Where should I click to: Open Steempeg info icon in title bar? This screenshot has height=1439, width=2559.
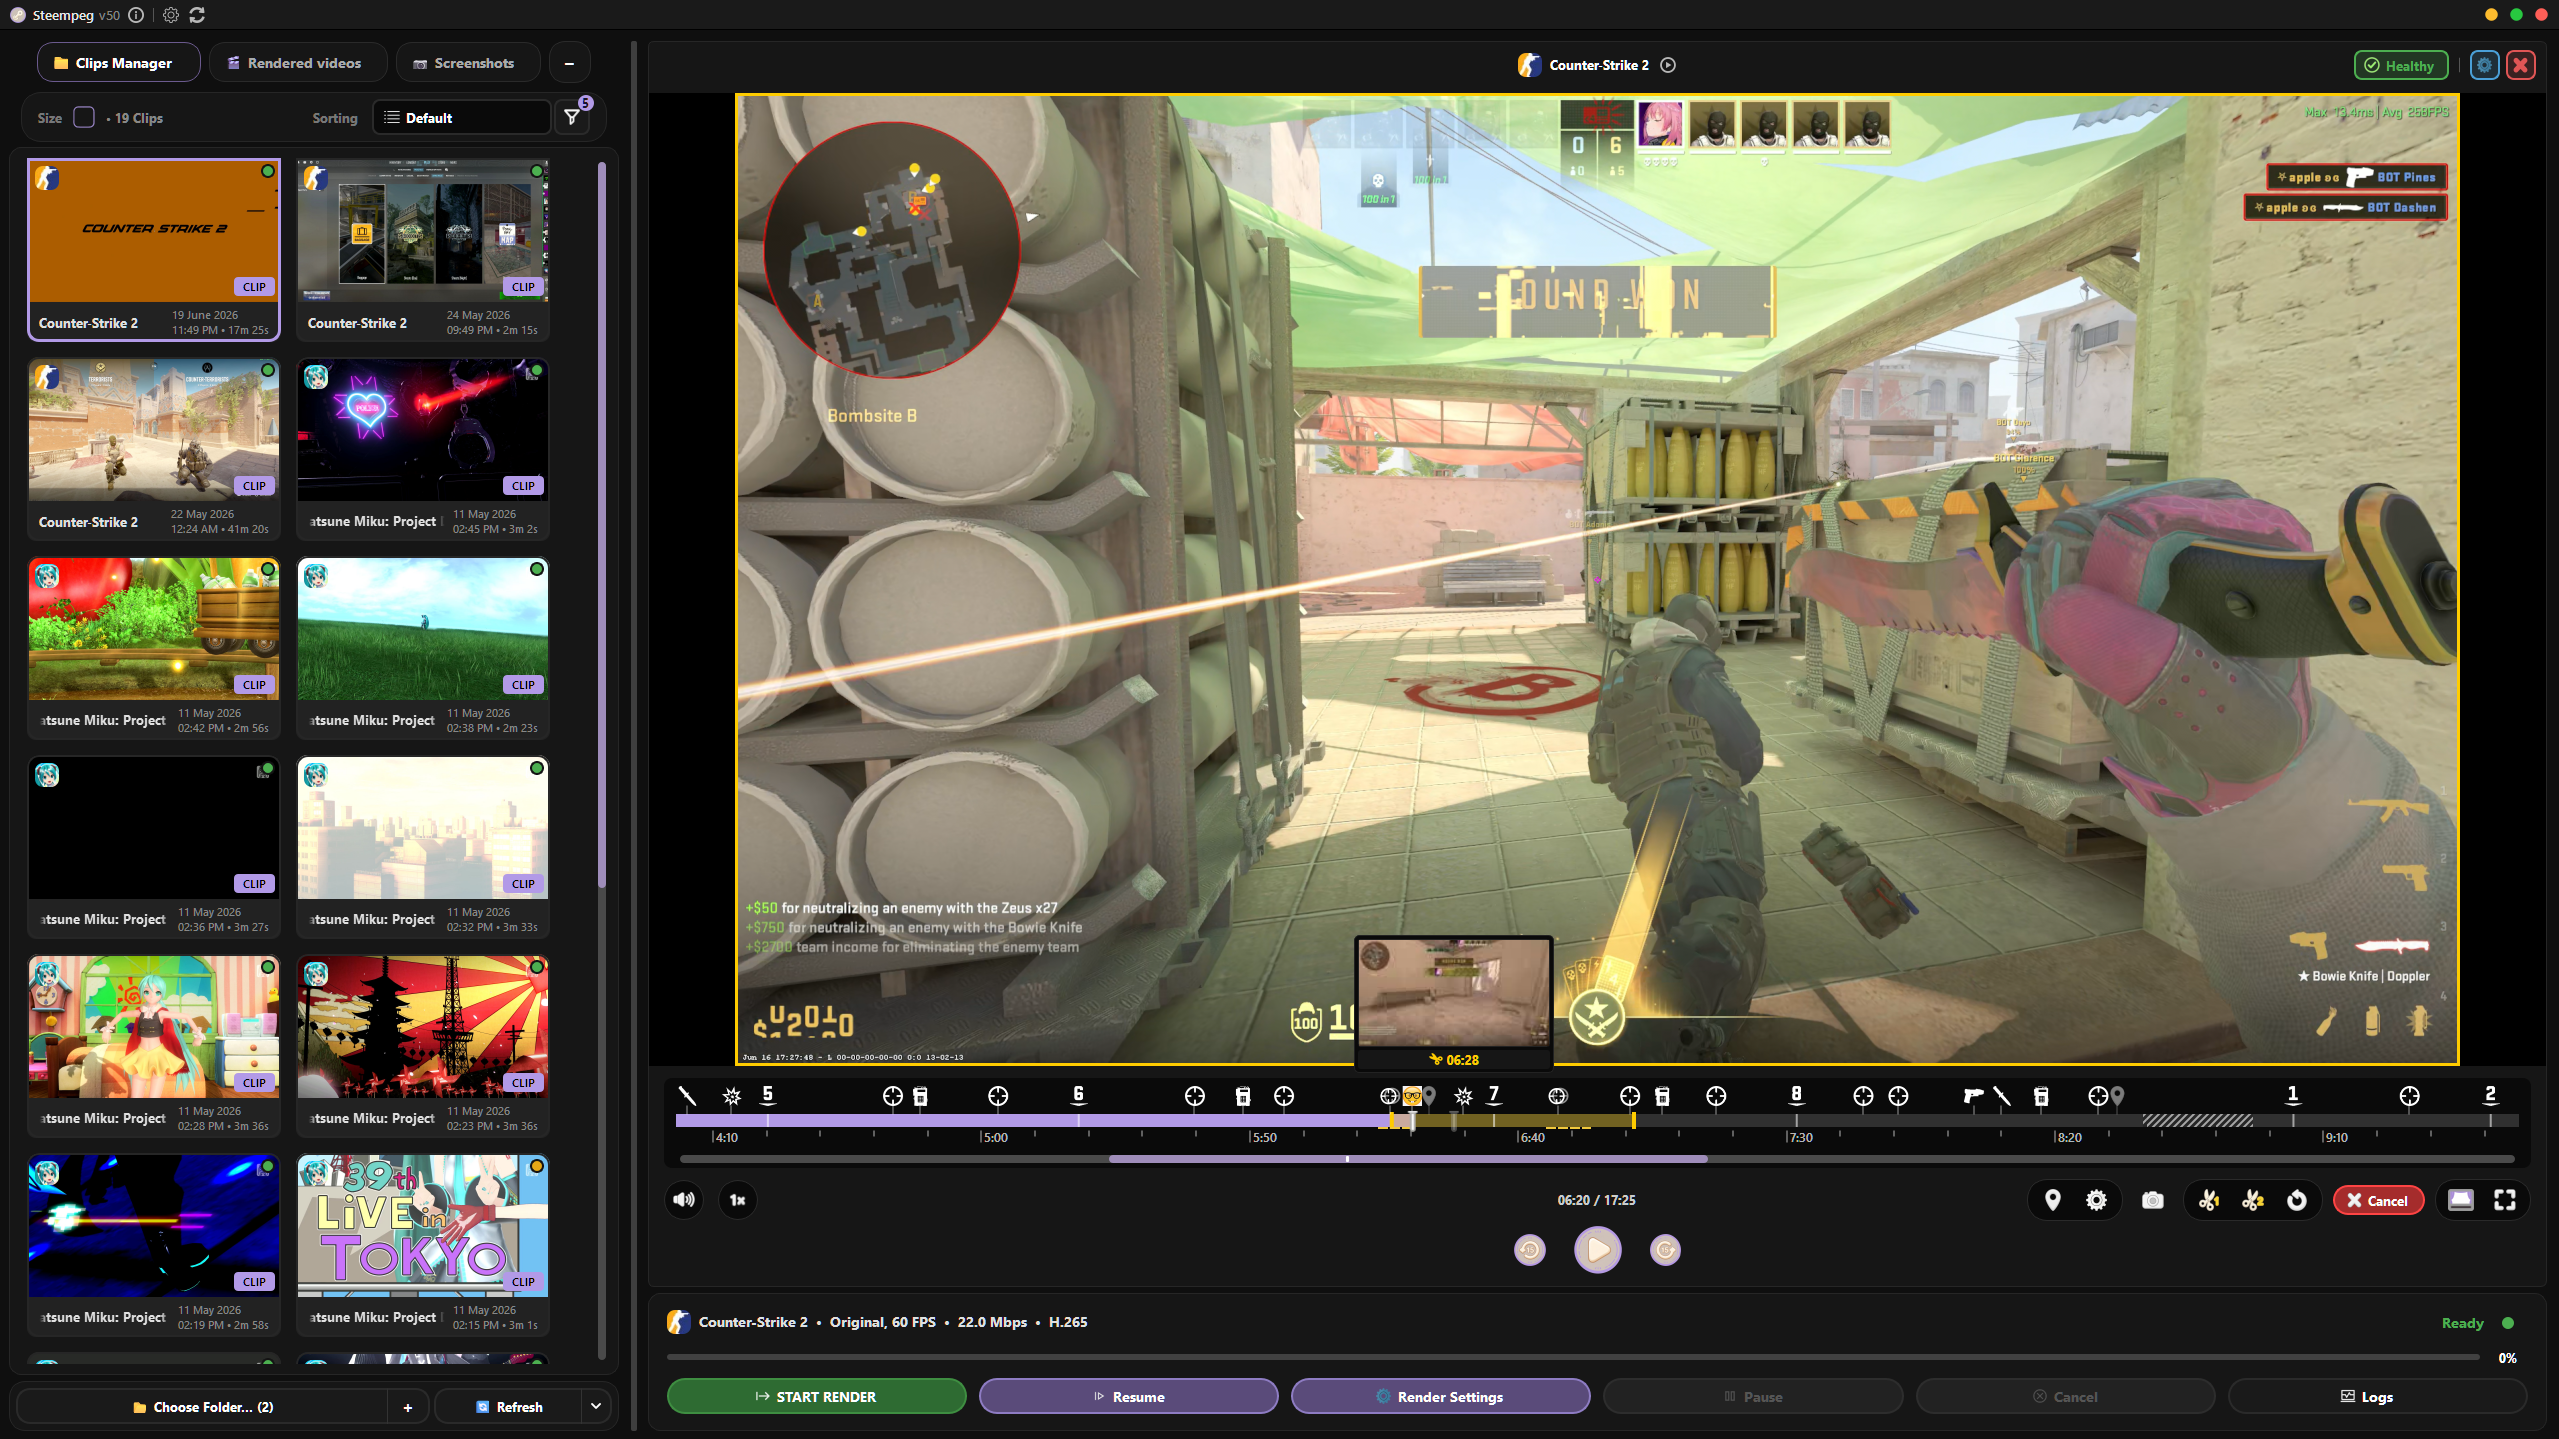(136, 15)
